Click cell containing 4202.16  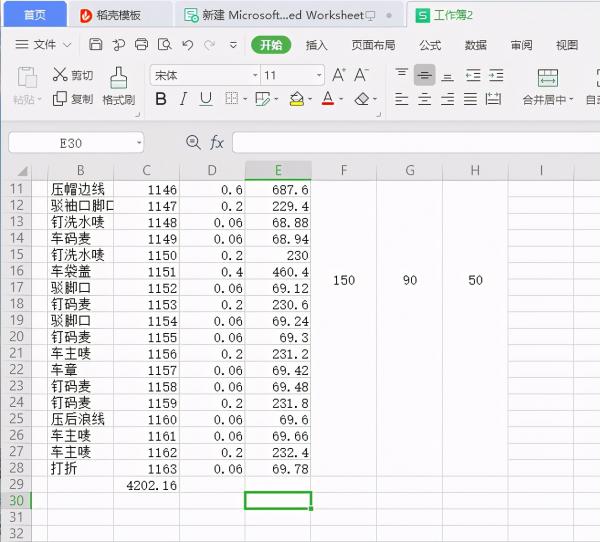click(147, 485)
